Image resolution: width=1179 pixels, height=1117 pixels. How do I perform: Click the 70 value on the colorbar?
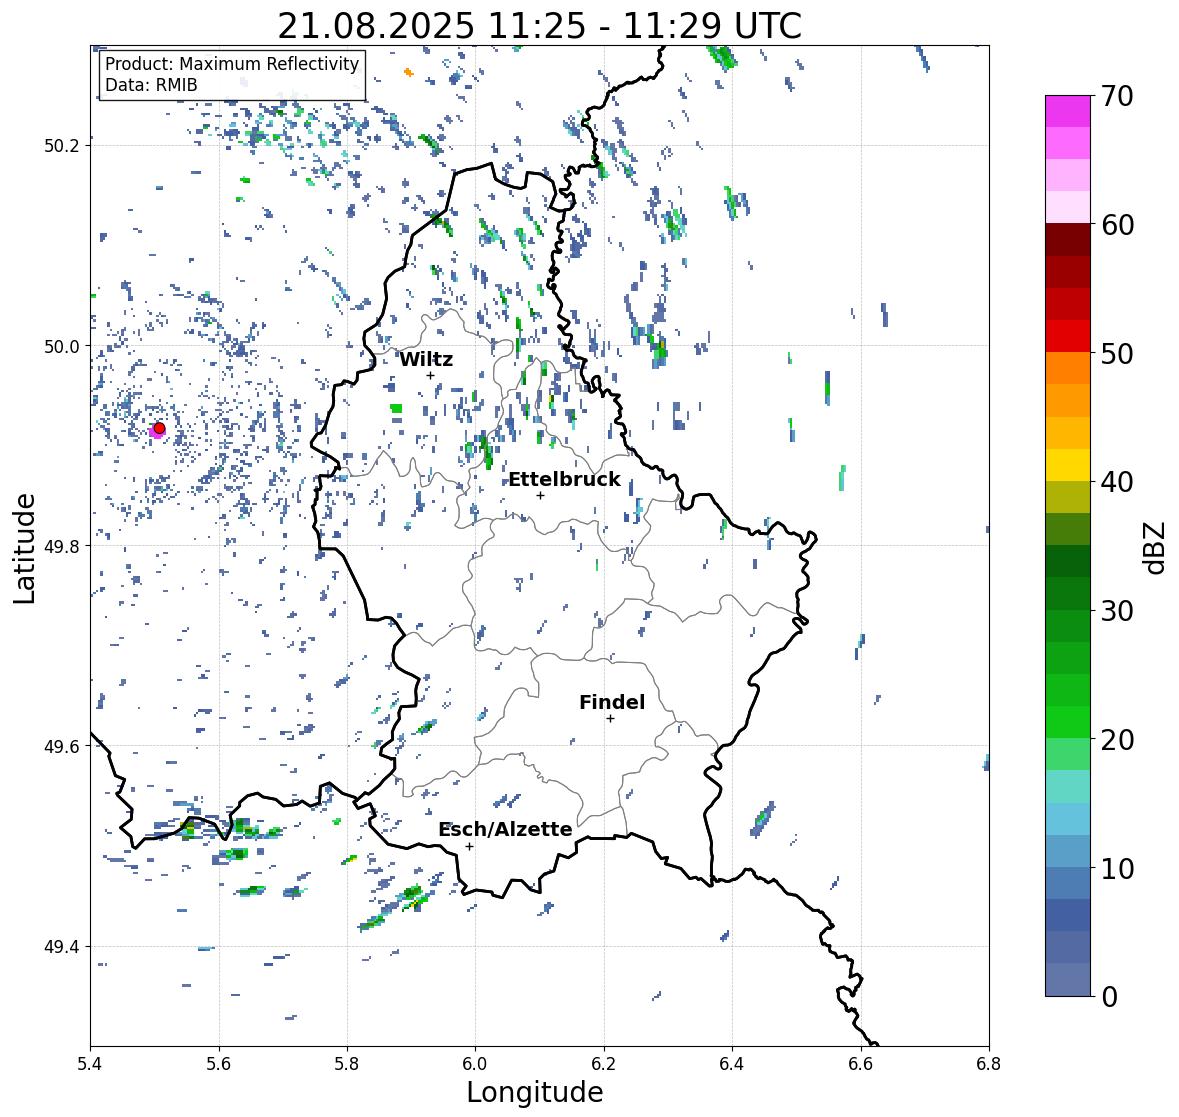(1117, 96)
